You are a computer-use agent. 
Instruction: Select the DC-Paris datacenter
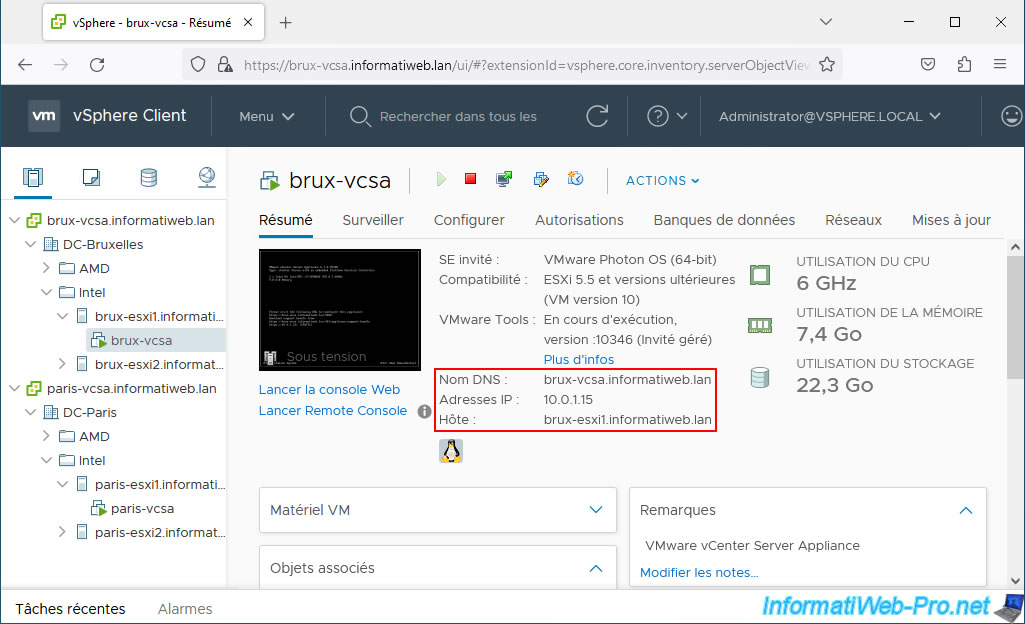click(89, 412)
